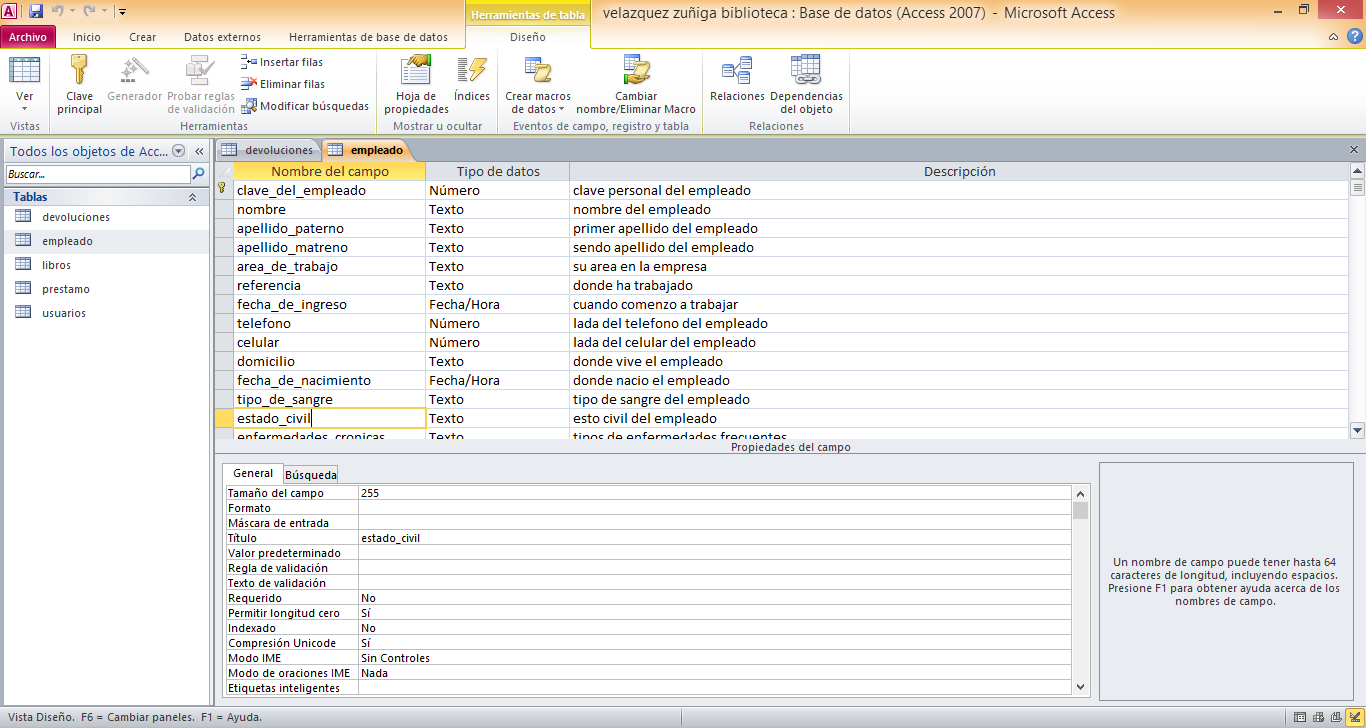Click the Datasheet view icon in status bar
1366x728 pixels.
pos(1300,717)
